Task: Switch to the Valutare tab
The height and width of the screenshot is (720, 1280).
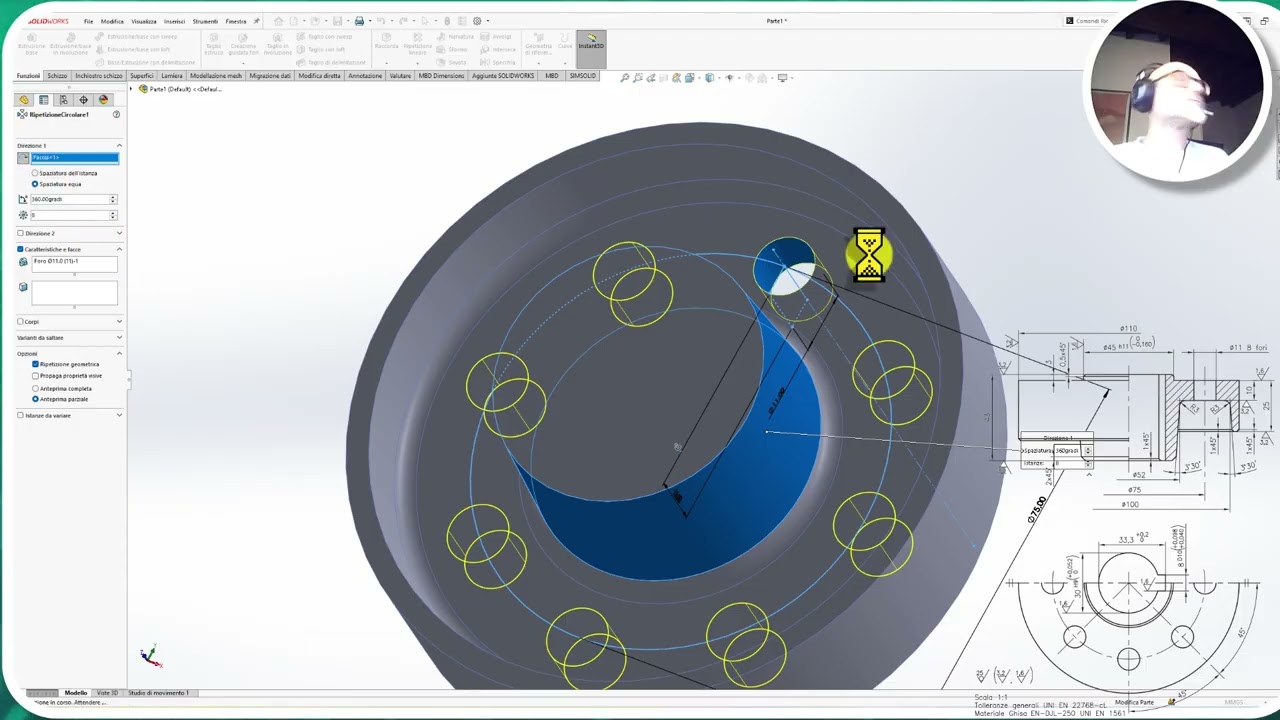Action: coord(400,76)
